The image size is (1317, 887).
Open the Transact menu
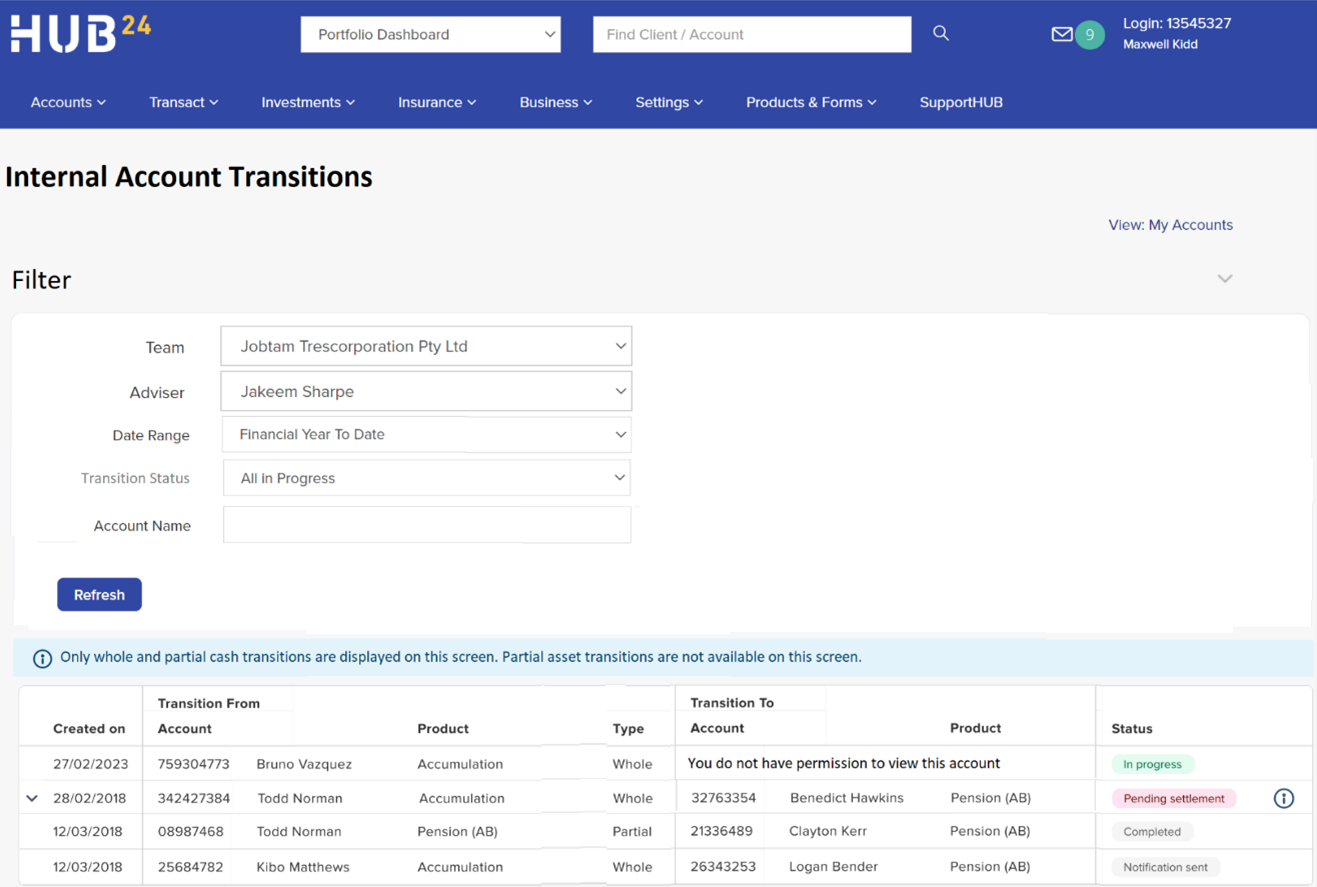(183, 101)
